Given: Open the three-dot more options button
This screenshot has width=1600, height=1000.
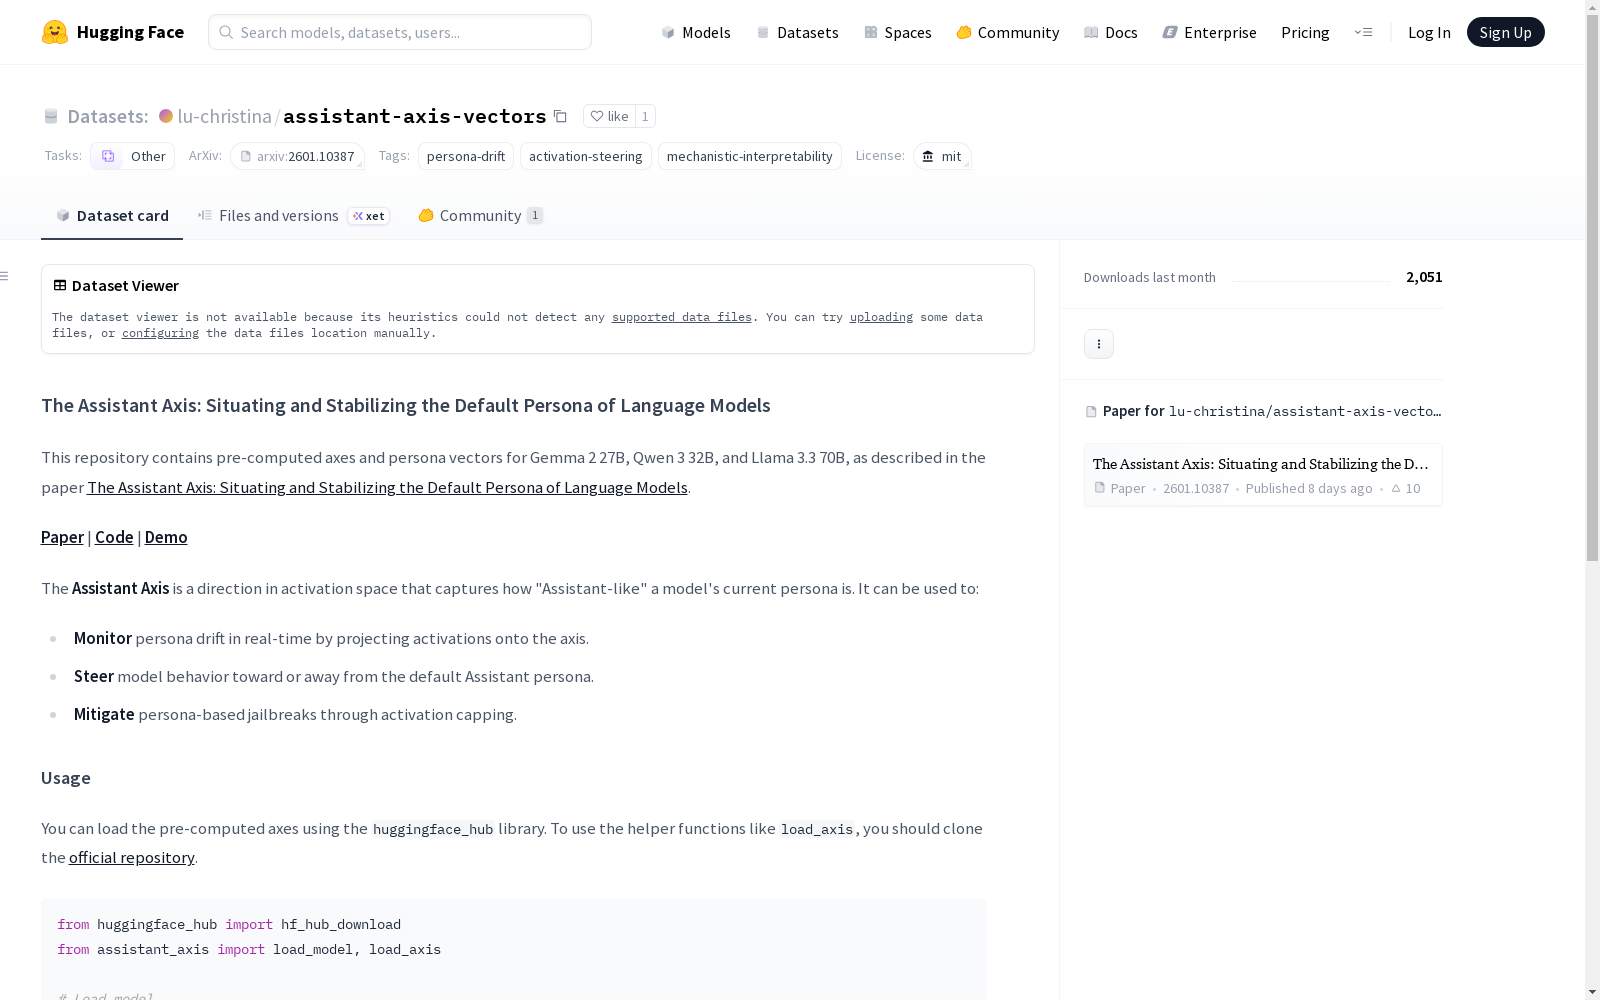Looking at the screenshot, I should click(1099, 344).
